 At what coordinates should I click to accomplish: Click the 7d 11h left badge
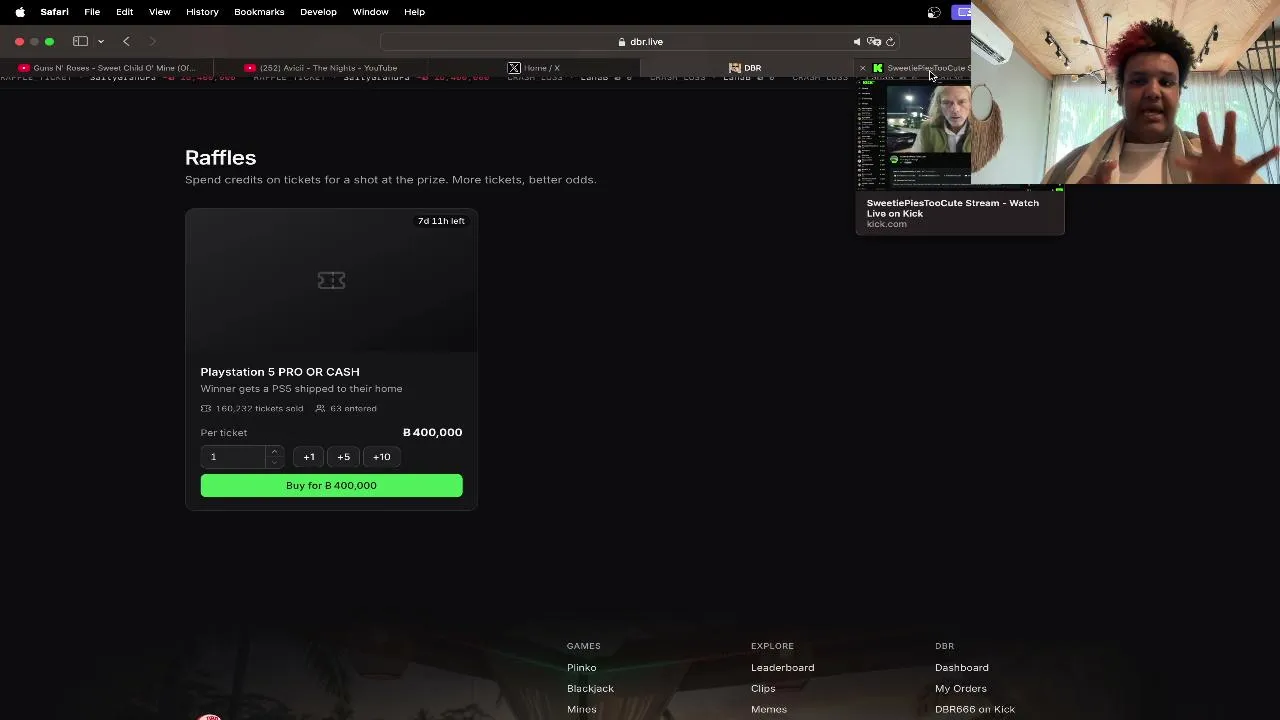(441, 221)
